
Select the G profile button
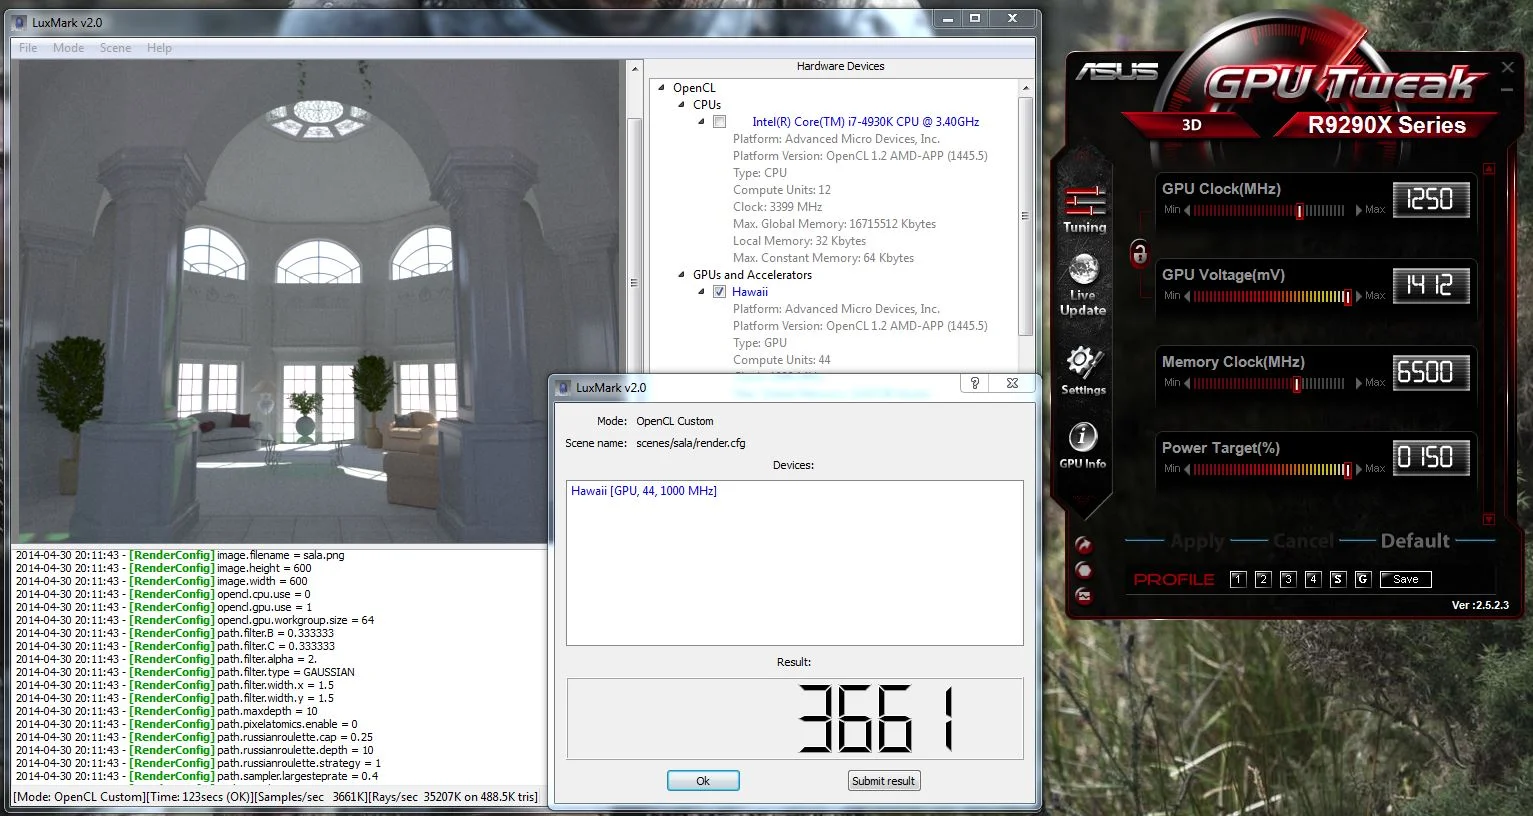pos(1363,579)
